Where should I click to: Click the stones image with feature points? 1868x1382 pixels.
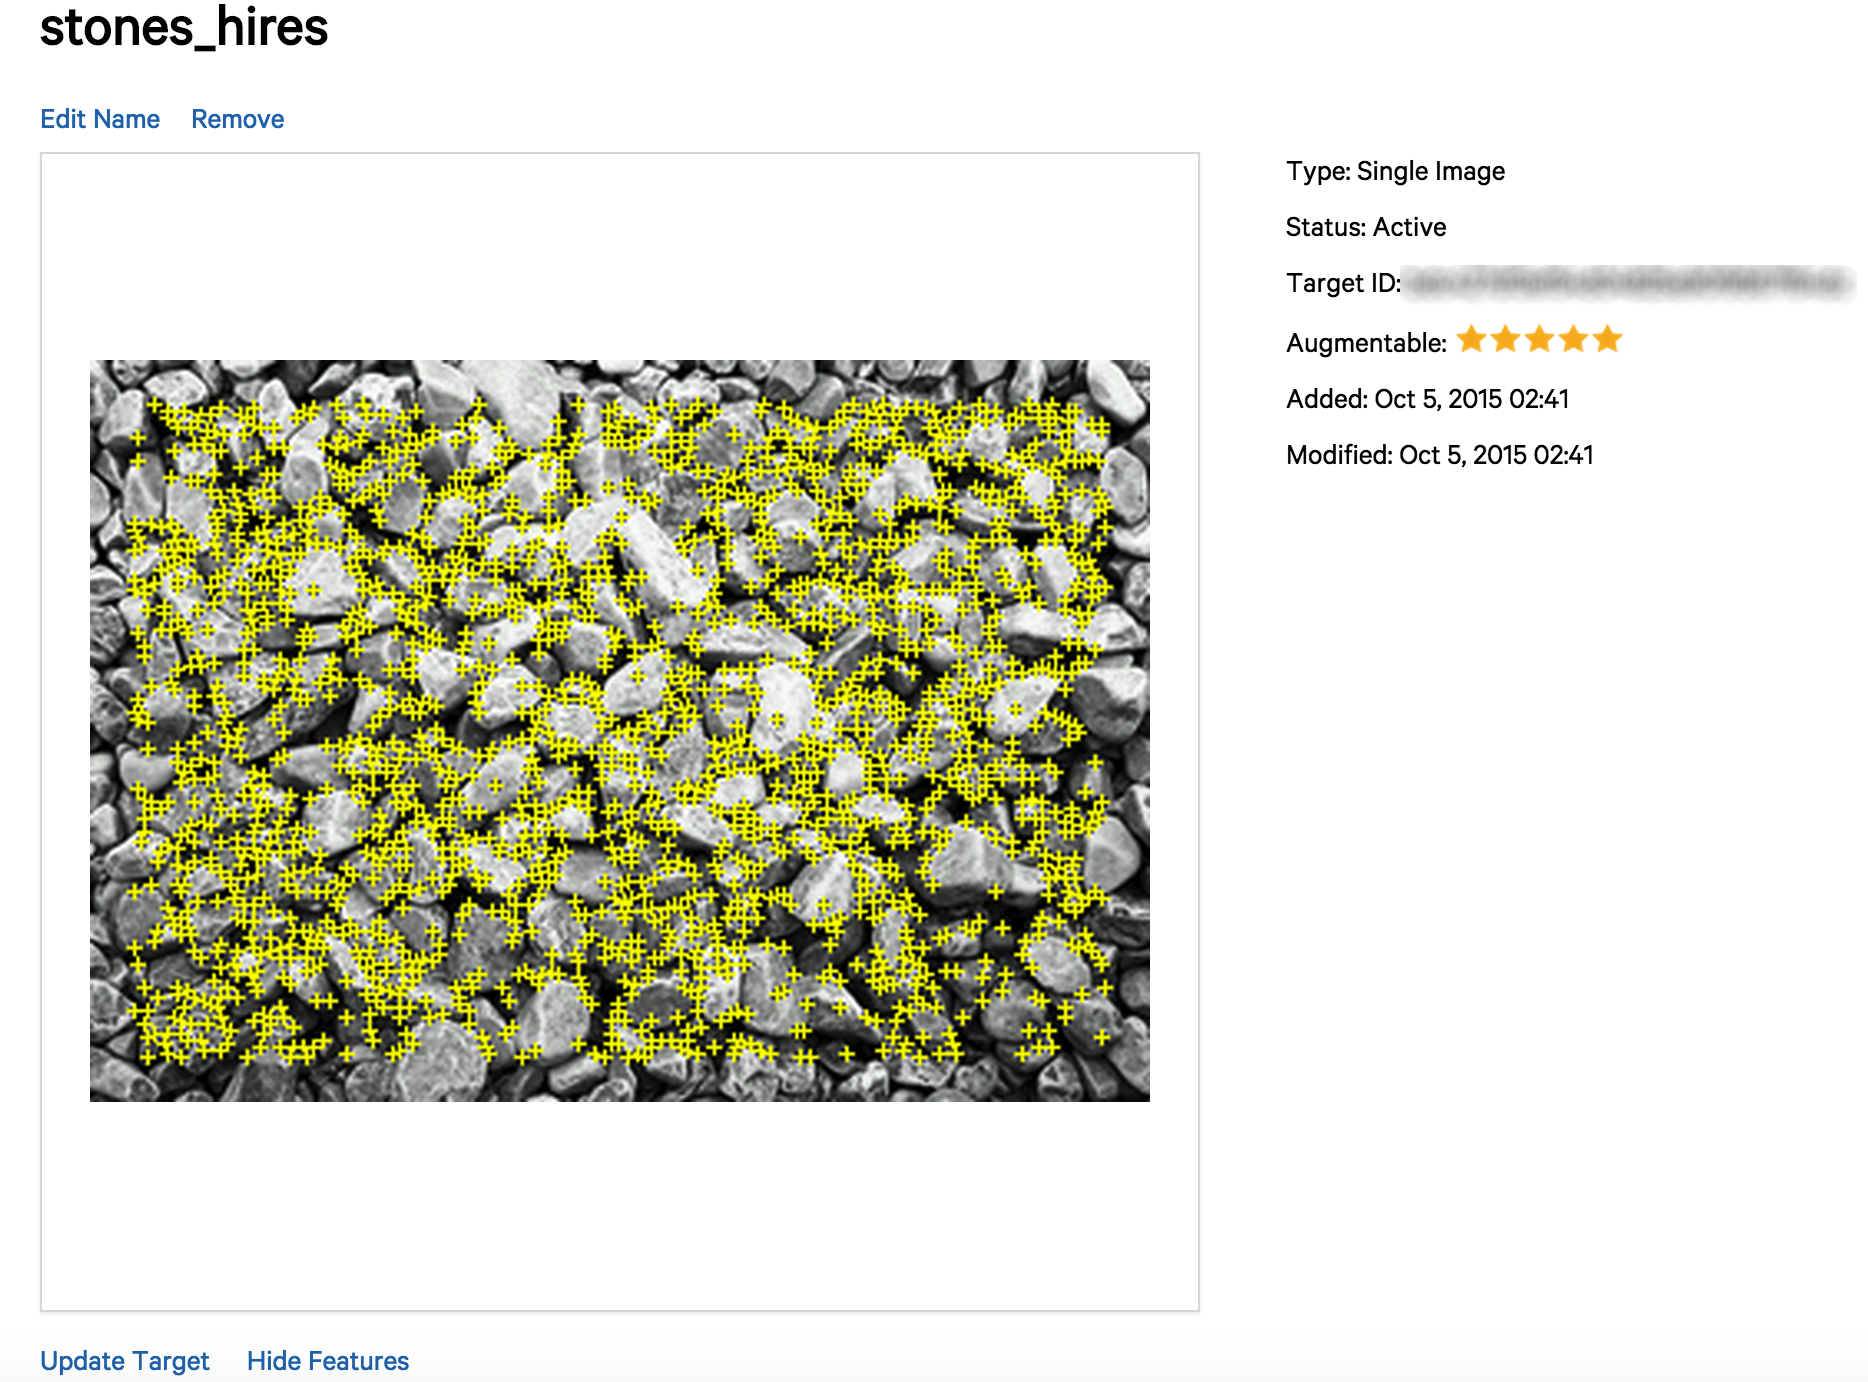[620, 731]
